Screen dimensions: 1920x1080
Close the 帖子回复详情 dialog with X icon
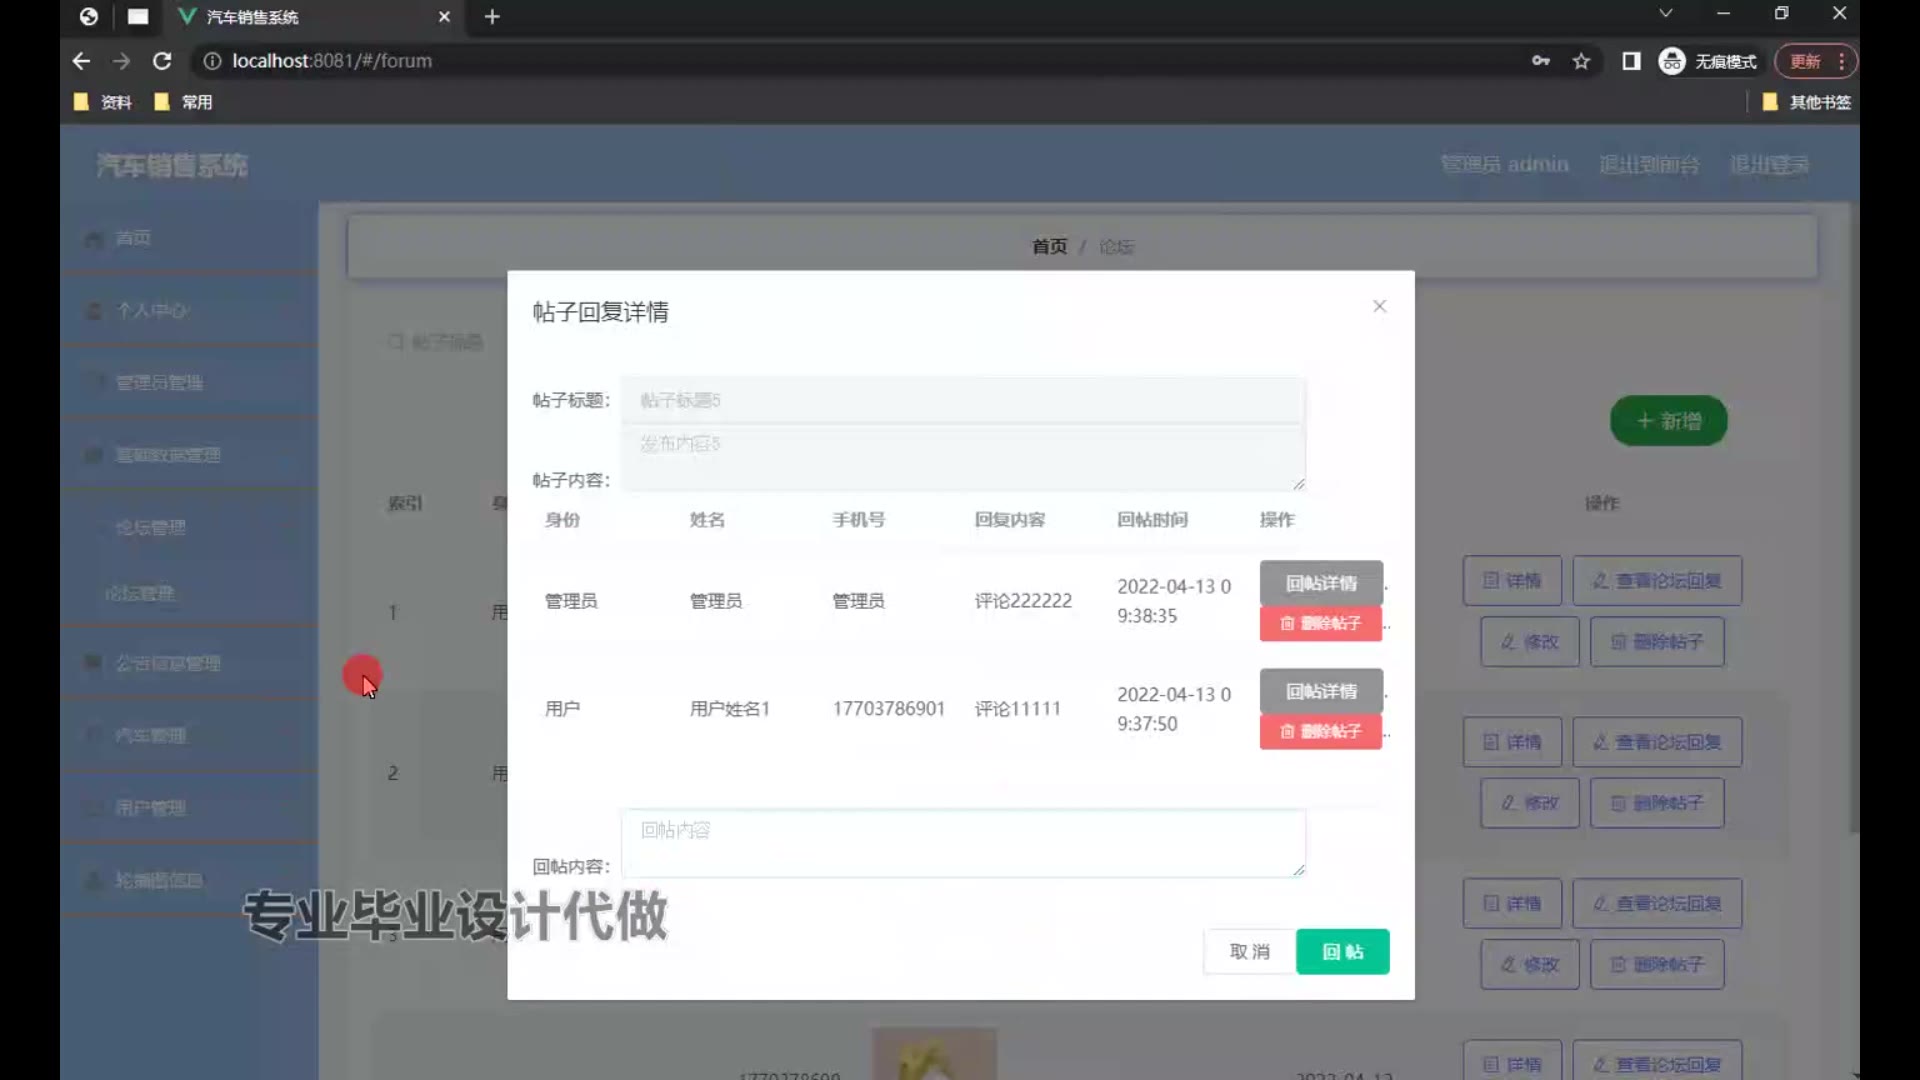coord(1379,306)
